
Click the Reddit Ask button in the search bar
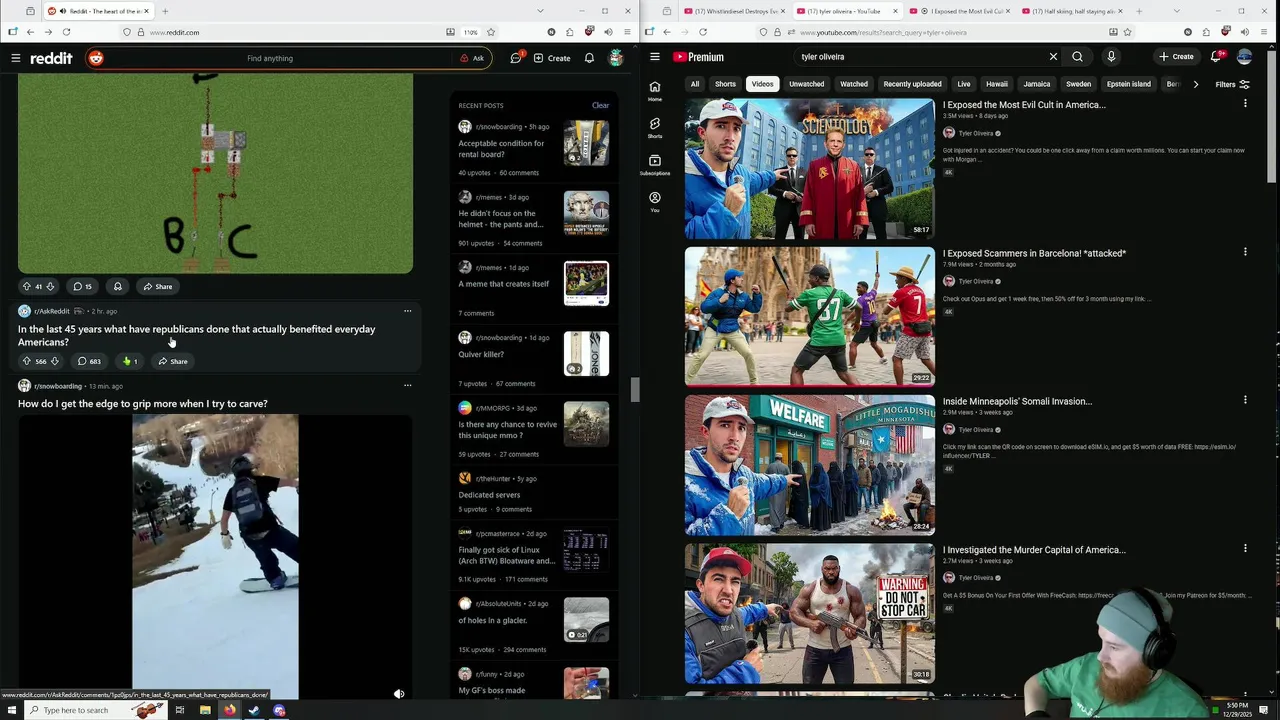coord(472,58)
